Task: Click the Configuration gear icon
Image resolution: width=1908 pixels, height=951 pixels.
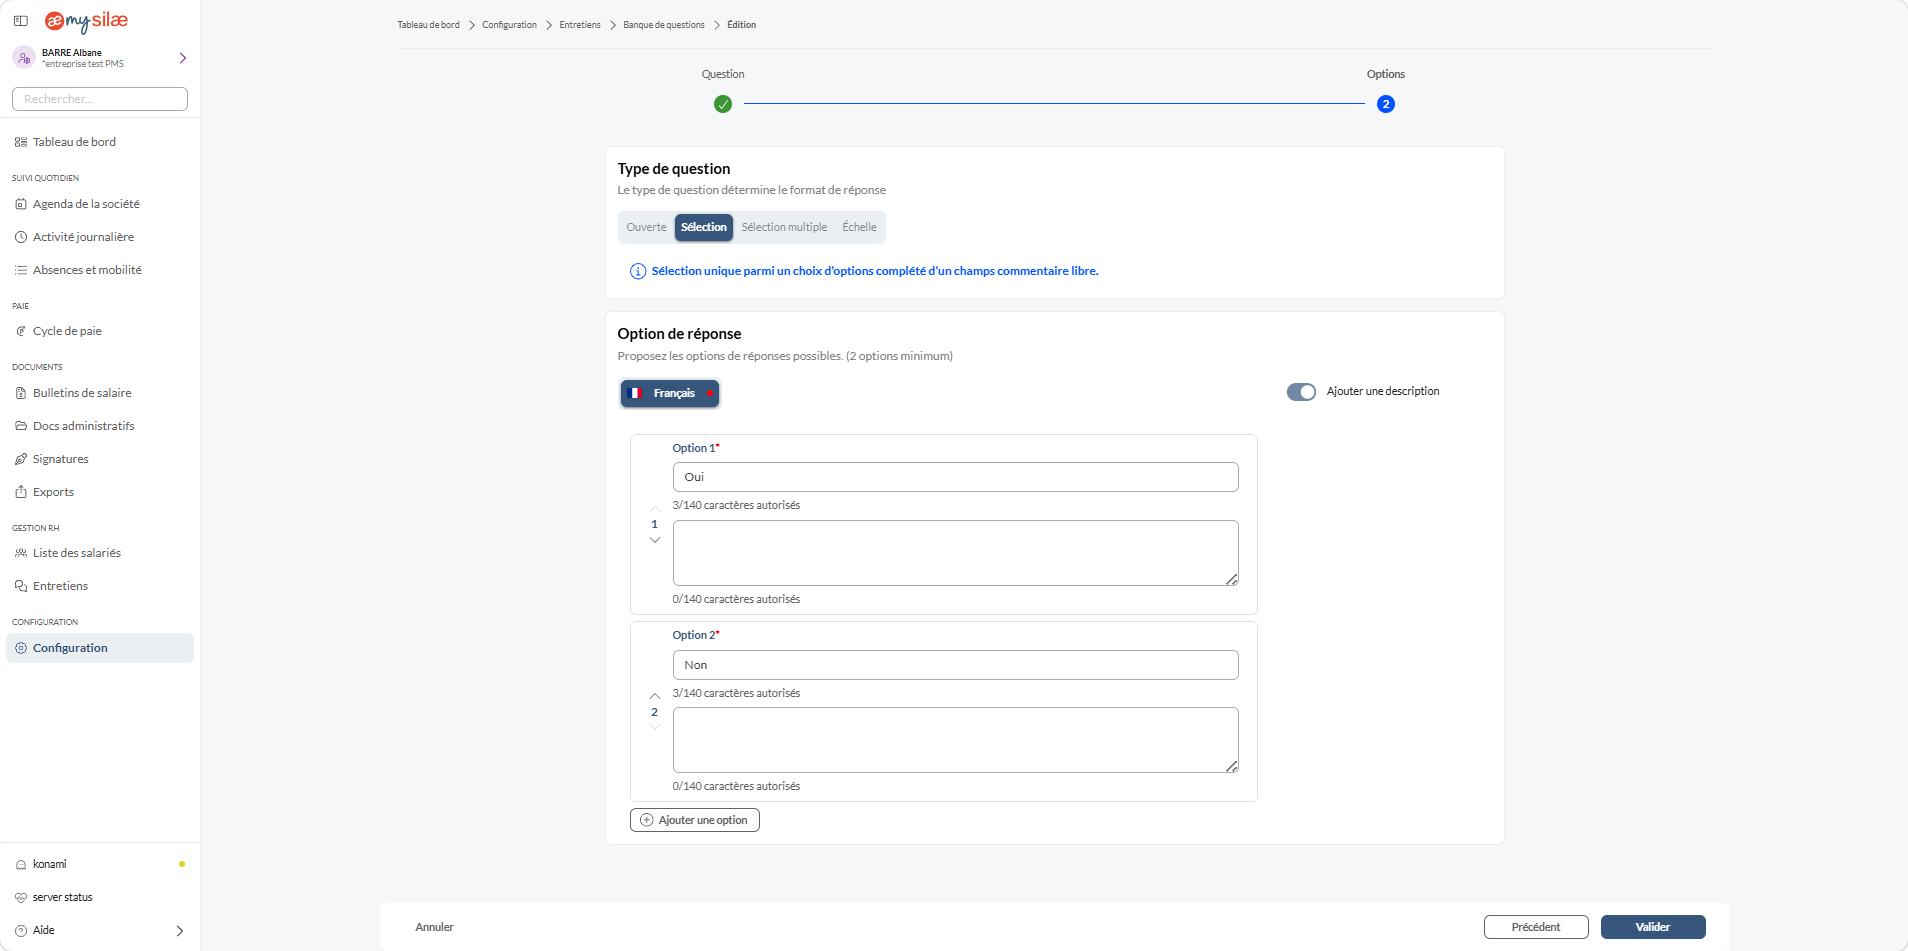Action: (x=21, y=648)
